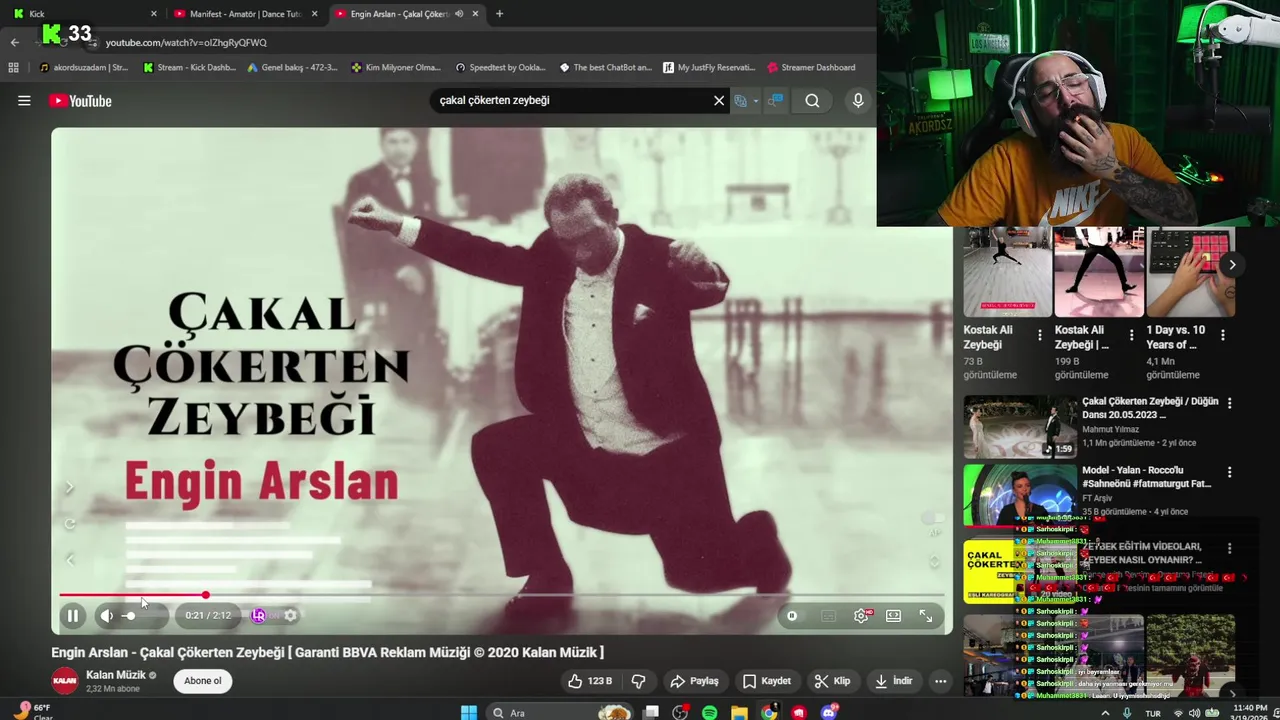This screenshot has height=720, width=1280.
Task: Like the video with 123 B thumbs up
Action: [590, 681]
